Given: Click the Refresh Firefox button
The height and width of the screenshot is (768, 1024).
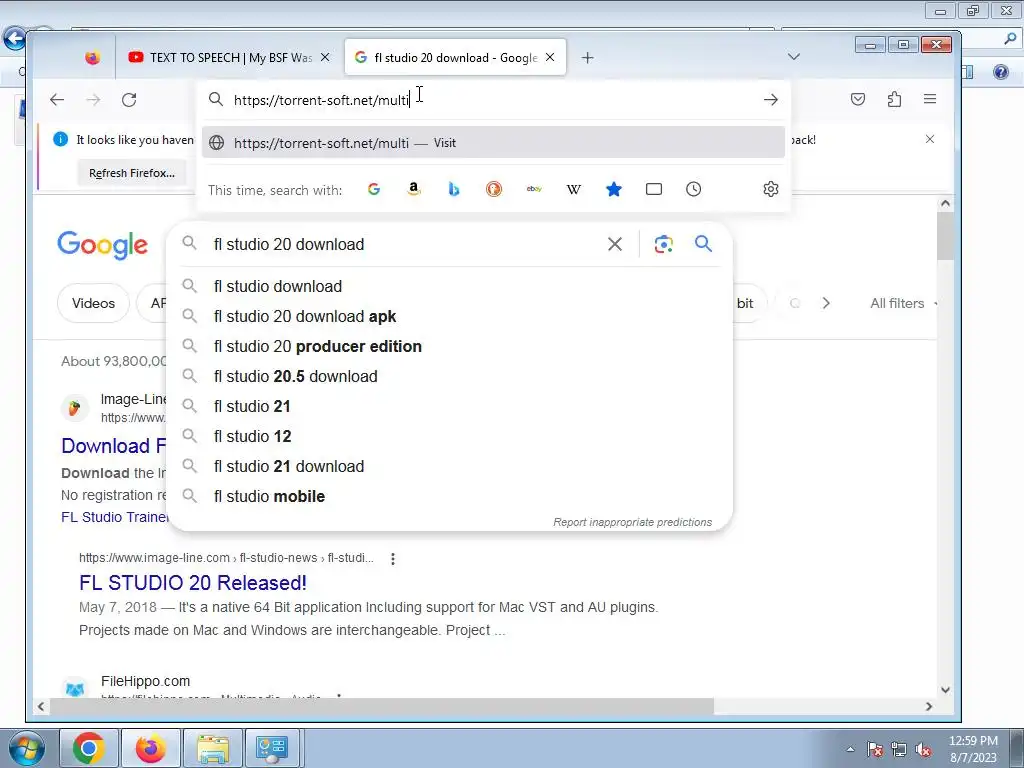Looking at the screenshot, I should [x=132, y=173].
